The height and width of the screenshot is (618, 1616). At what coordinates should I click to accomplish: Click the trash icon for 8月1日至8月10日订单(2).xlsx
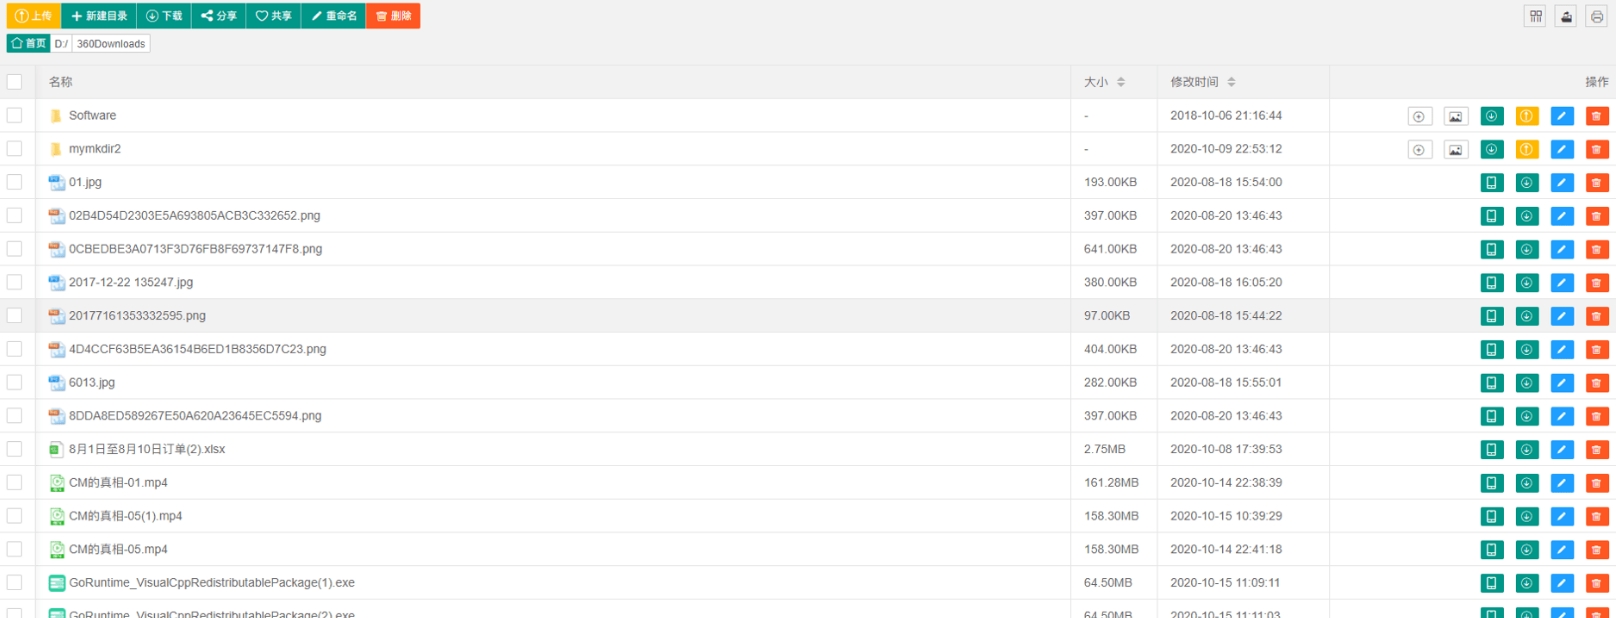point(1597,450)
